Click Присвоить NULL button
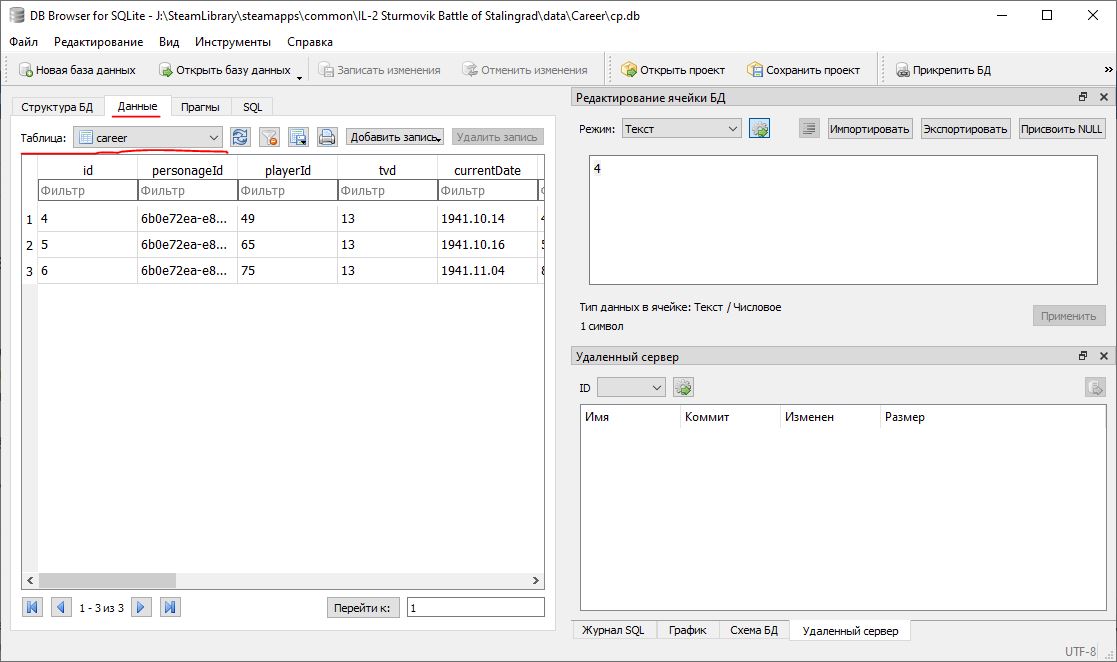 tap(1061, 129)
